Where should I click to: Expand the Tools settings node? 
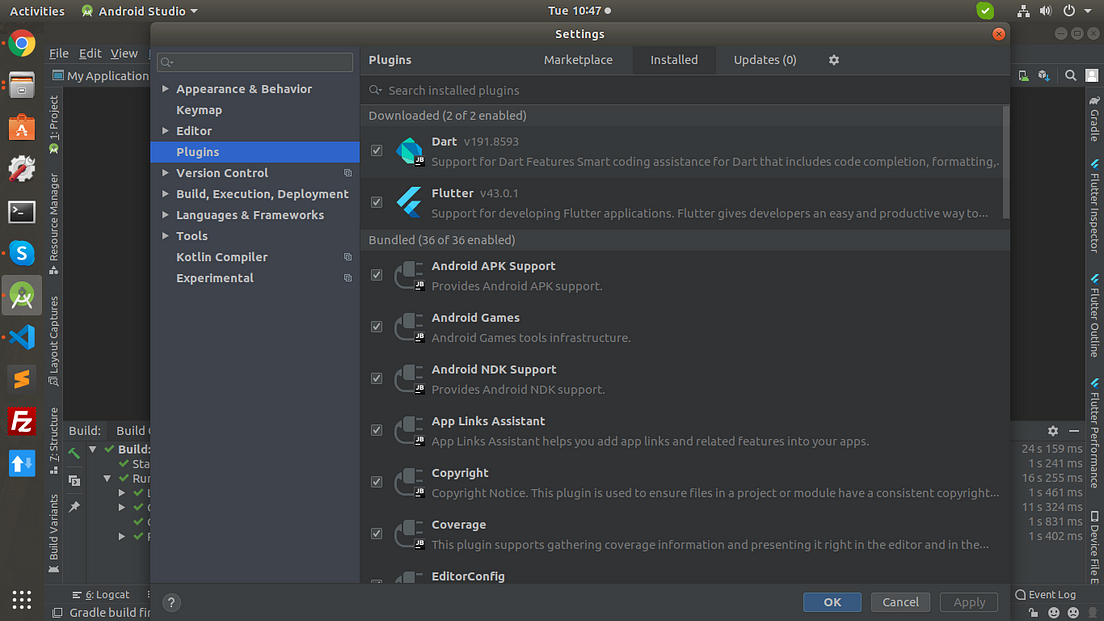pos(165,236)
